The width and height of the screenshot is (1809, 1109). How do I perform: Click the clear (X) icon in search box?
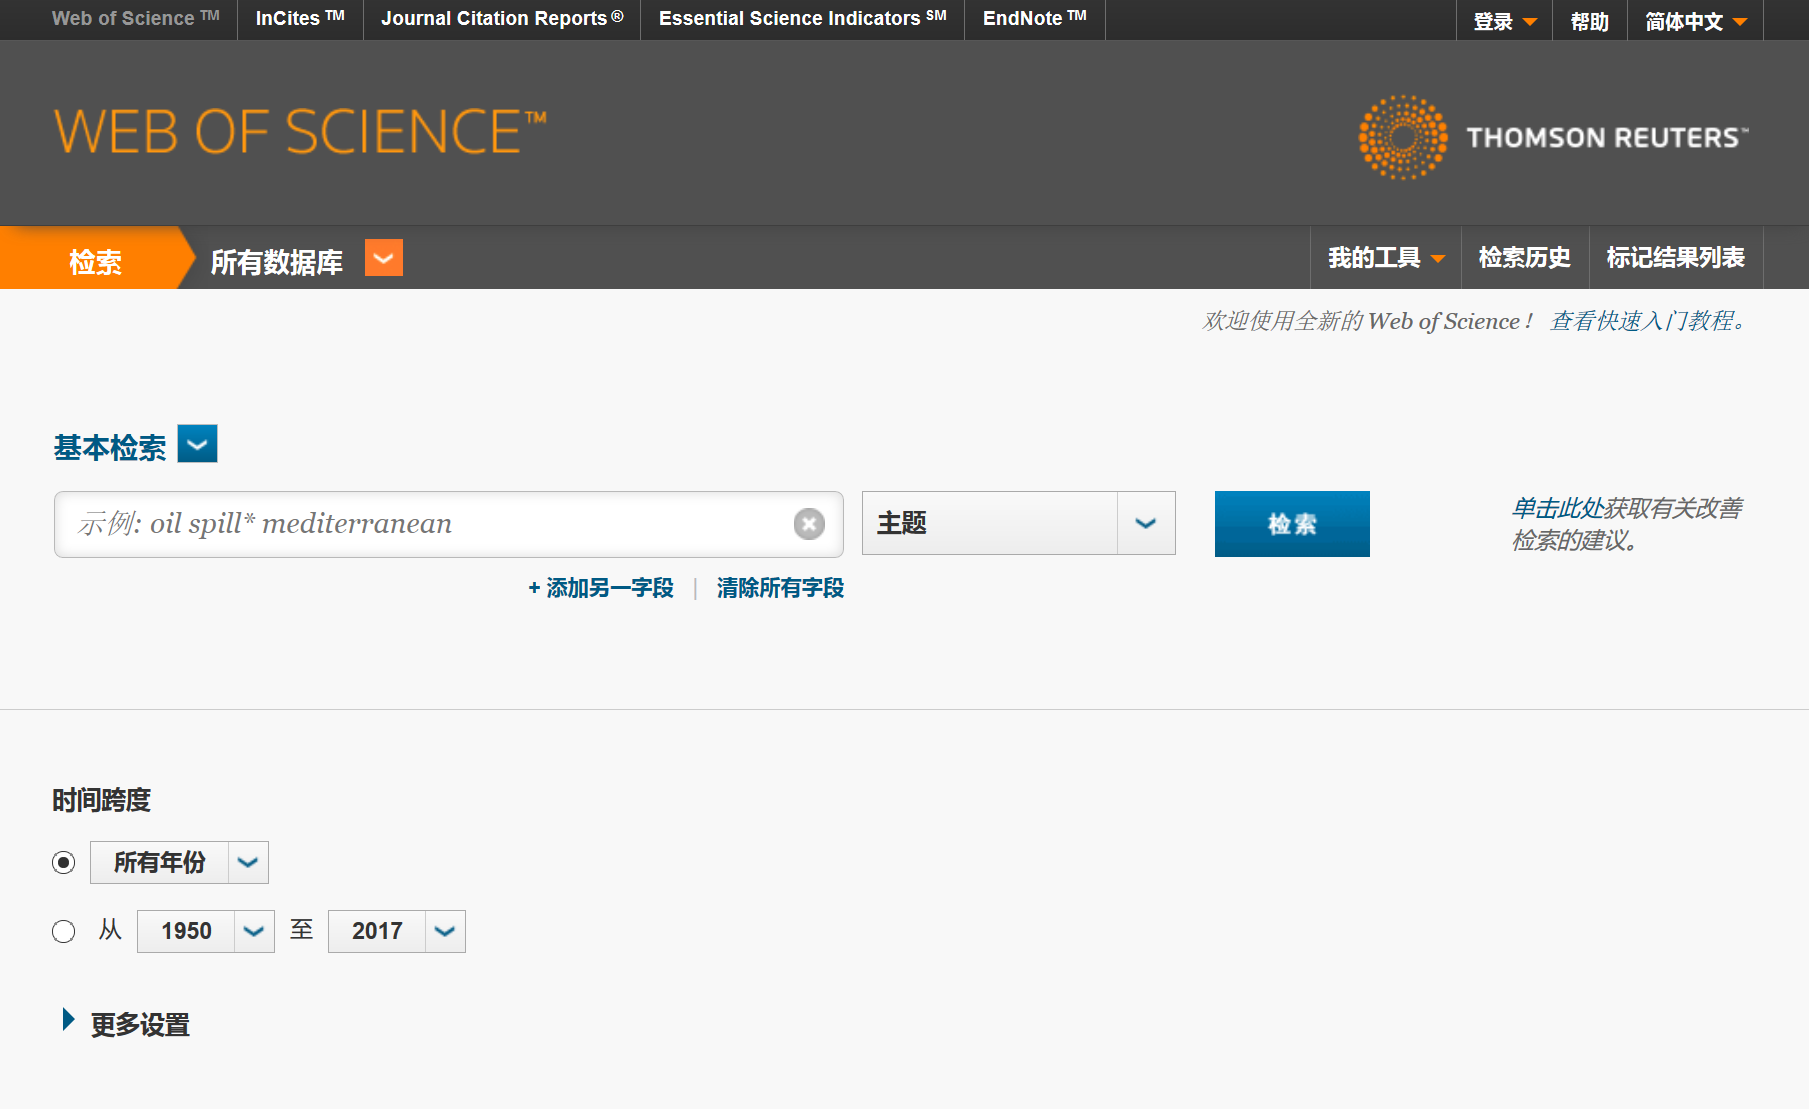[809, 524]
